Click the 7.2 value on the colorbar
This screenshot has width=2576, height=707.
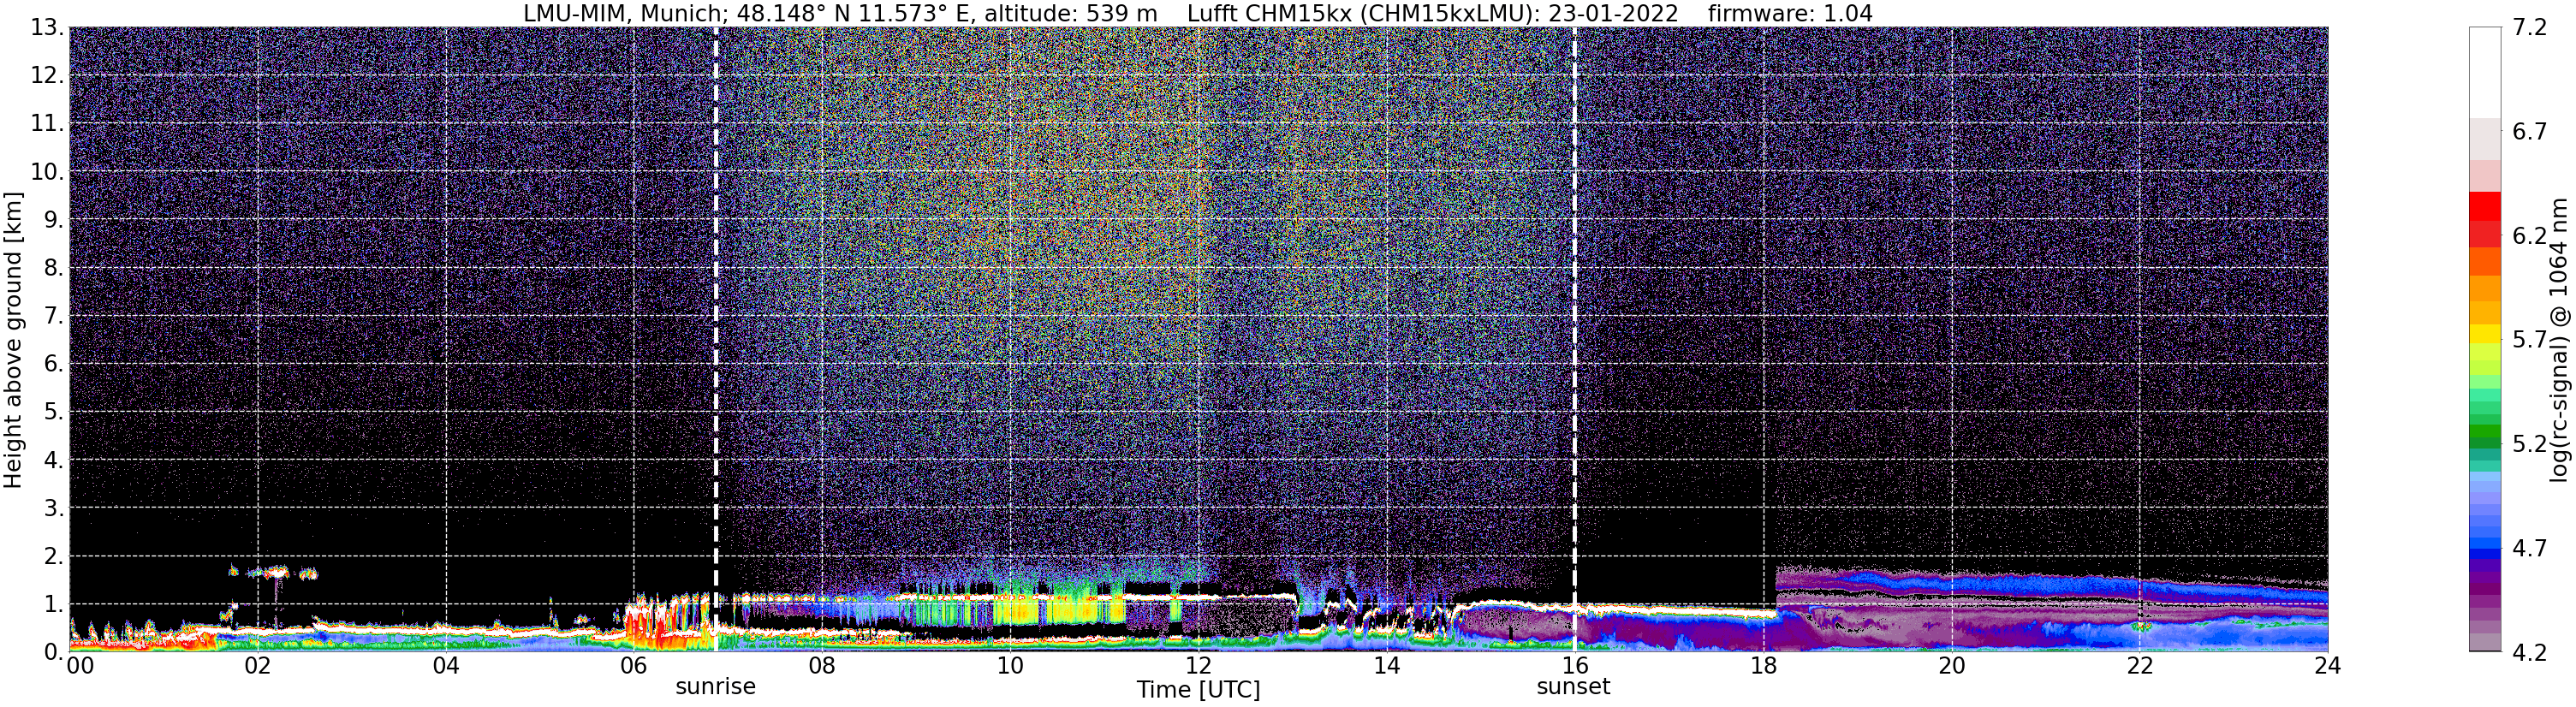[x=2530, y=27]
